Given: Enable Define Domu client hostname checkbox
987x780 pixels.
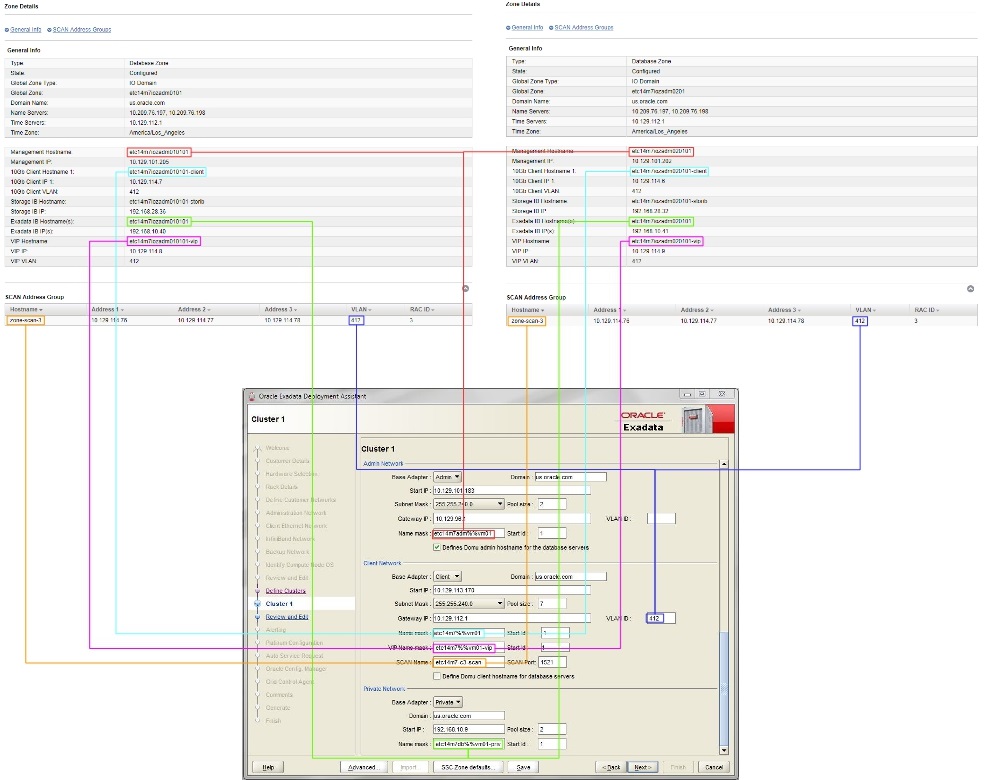Looking at the screenshot, I should pyautogui.click(x=437, y=676).
